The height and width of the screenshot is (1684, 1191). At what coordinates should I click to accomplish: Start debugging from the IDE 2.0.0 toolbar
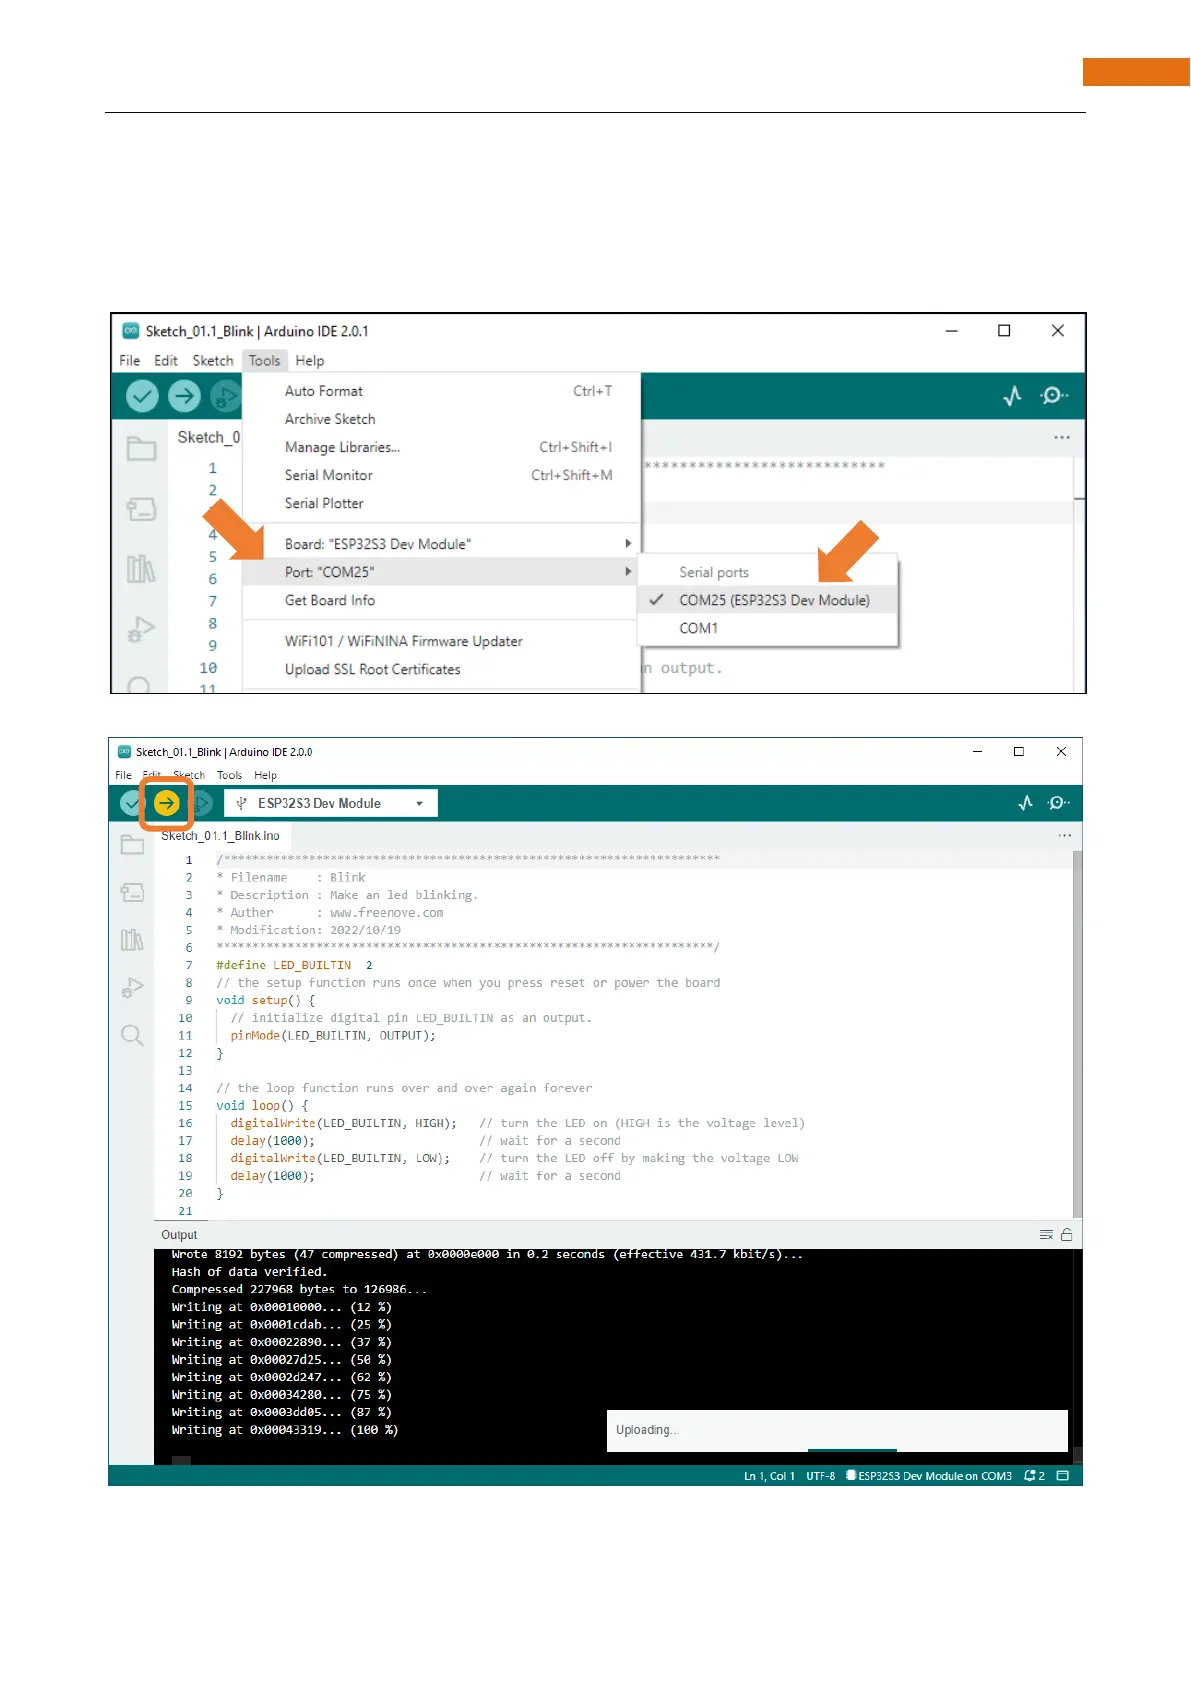(201, 803)
